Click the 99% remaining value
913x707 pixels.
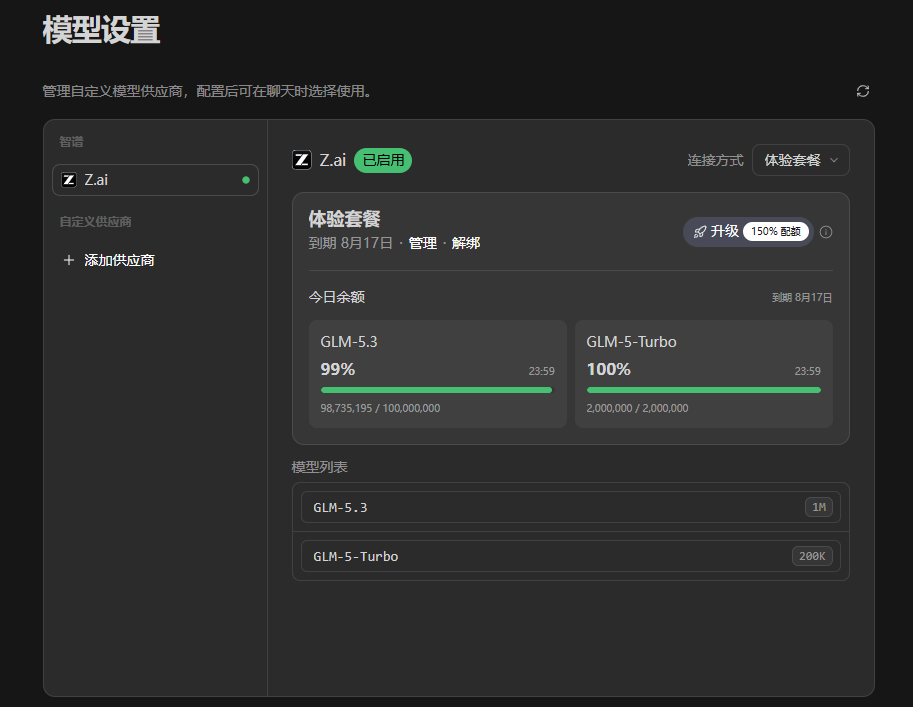[338, 369]
